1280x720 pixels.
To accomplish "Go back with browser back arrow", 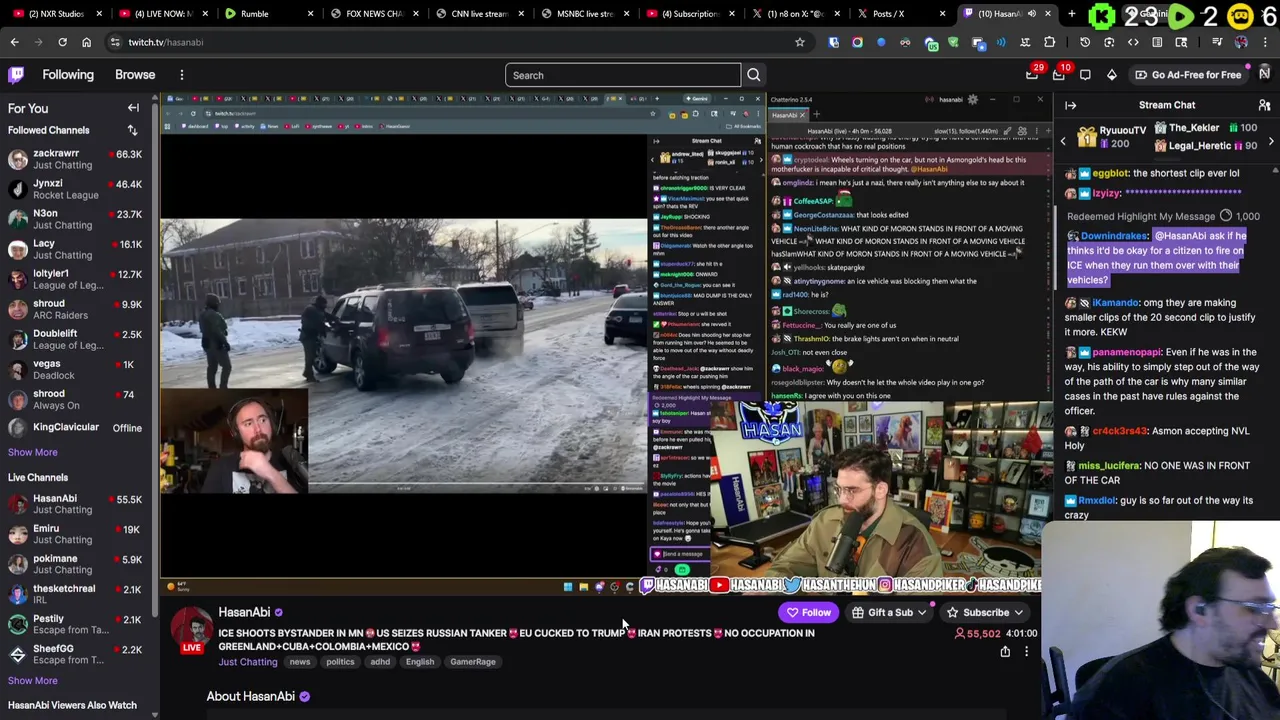I will click(x=14, y=42).
